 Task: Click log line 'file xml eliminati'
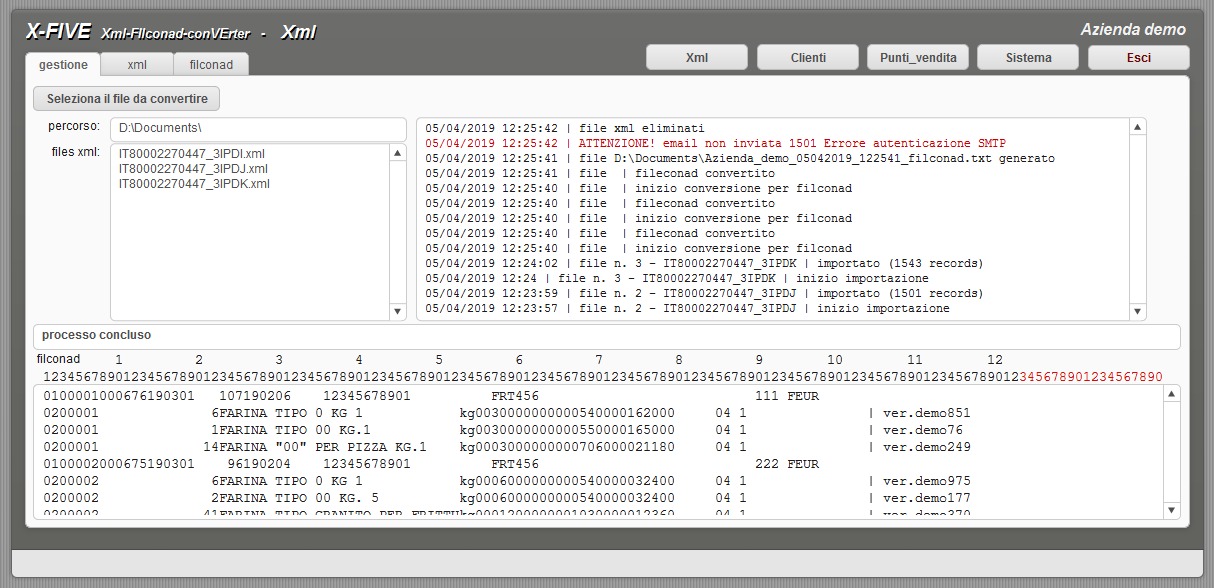[x=564, y=128]
